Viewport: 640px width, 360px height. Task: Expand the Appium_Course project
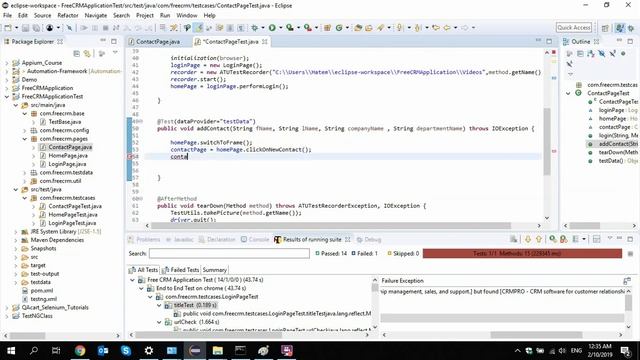click(x=7, y=63)
